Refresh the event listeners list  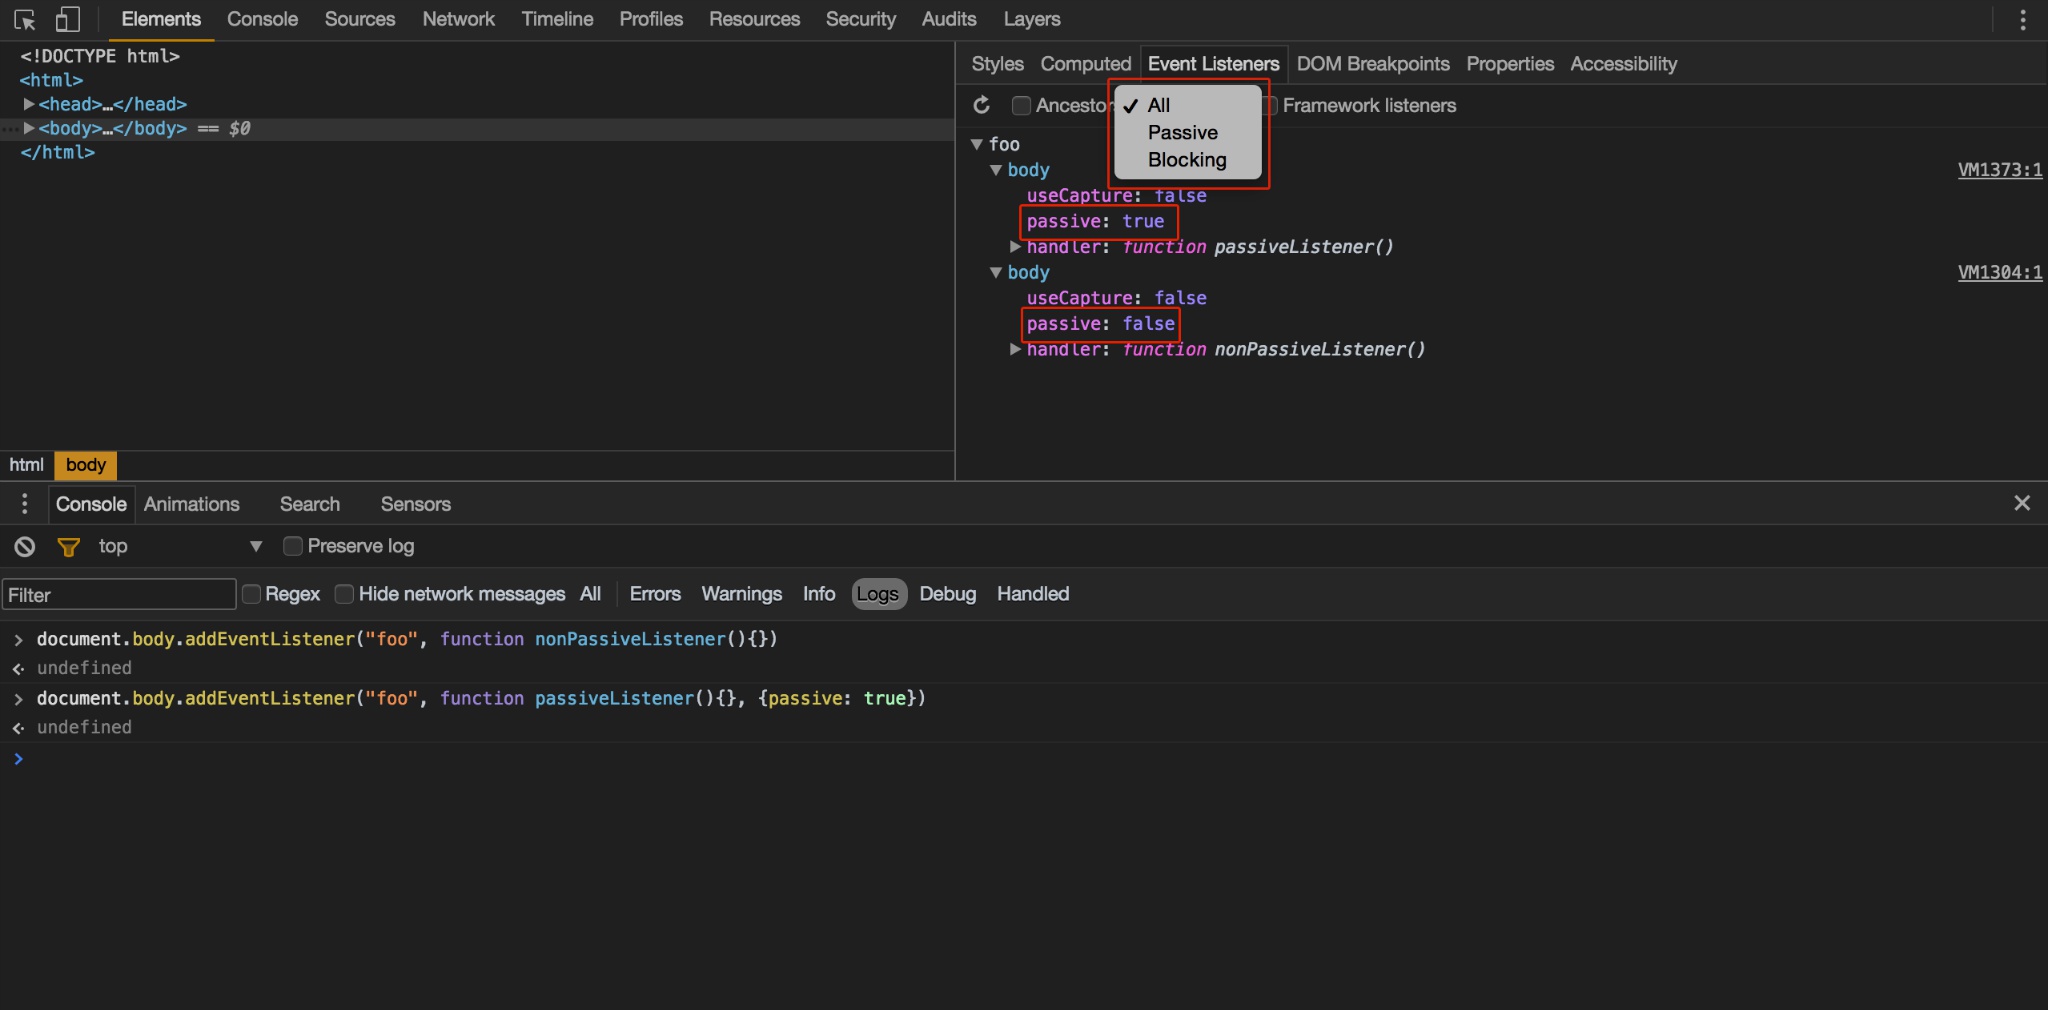tap(982, 105)
